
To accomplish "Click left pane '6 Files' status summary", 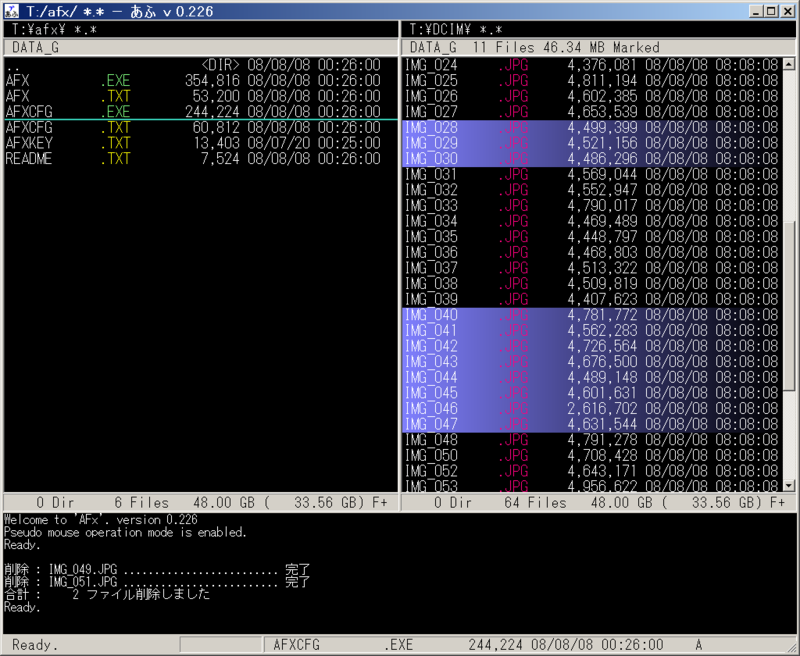I will point(141,503).
